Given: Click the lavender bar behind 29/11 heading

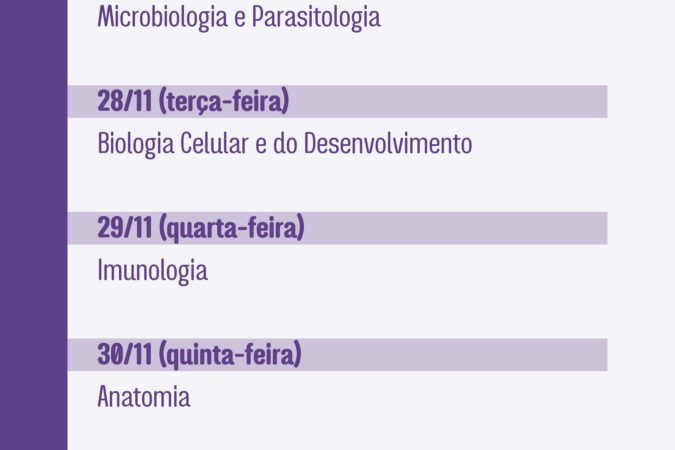Looking at the screenshot, I should click(x=338, y=228).
